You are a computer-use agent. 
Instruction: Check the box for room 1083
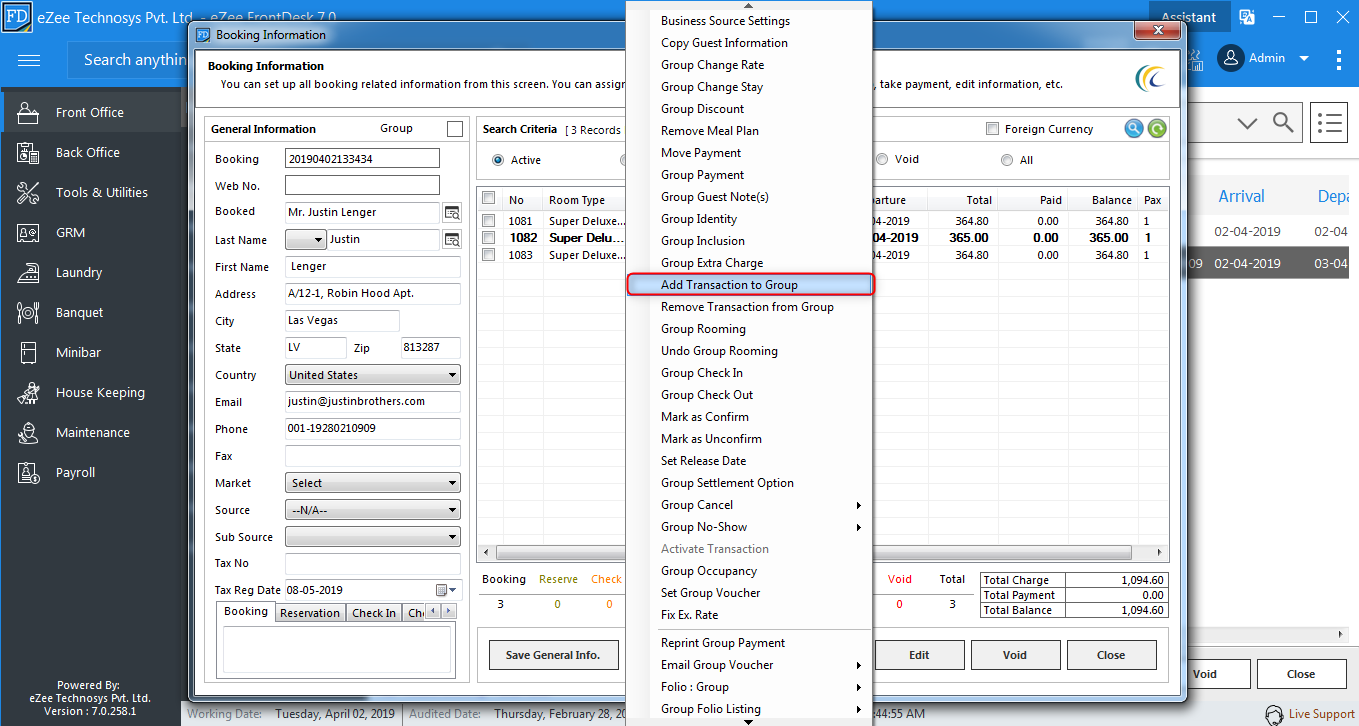coord(489,255)
